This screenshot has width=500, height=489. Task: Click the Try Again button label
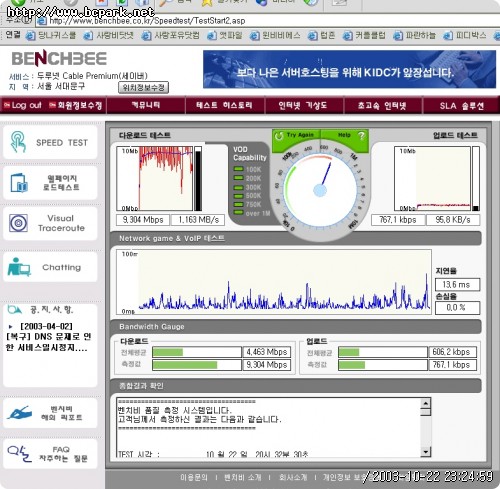coord(300,135)
